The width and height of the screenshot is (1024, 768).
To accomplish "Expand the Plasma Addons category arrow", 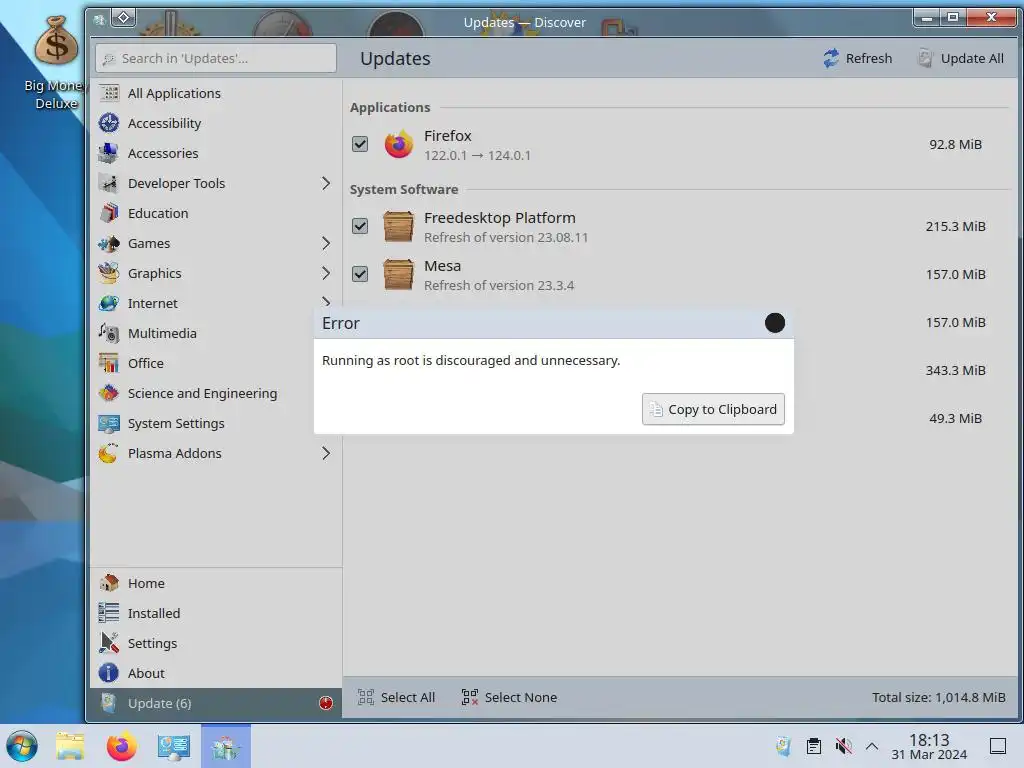I will tap(326, 453).
